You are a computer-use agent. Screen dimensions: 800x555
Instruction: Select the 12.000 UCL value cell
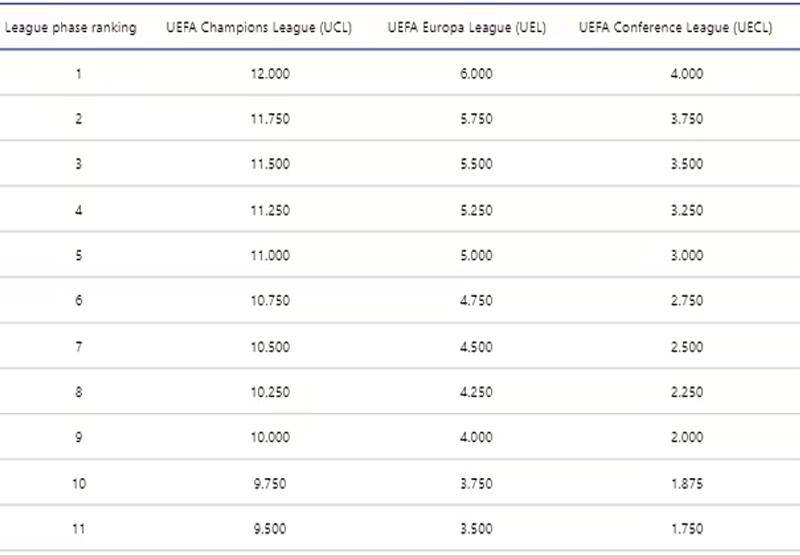point(270,74)
